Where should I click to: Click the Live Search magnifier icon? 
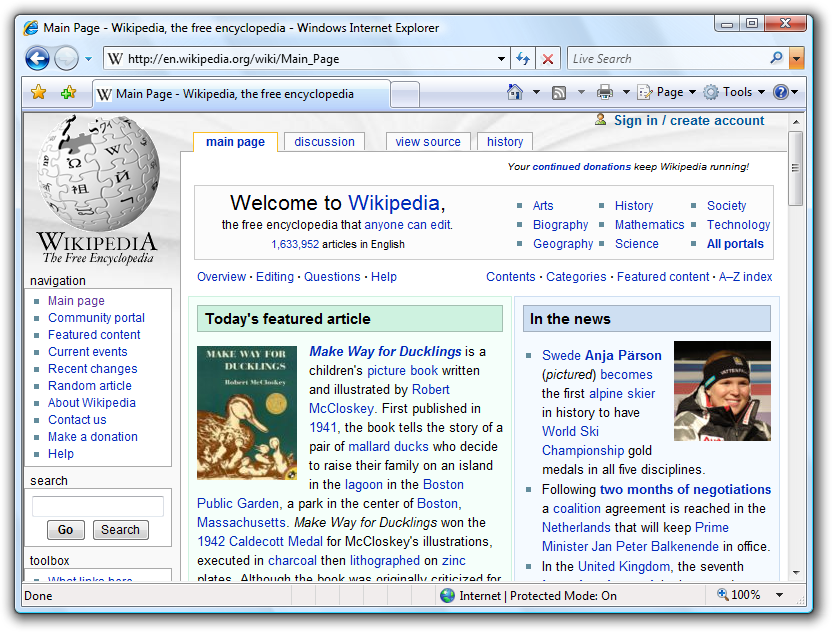pyautogui.click(x=776, y=58)
